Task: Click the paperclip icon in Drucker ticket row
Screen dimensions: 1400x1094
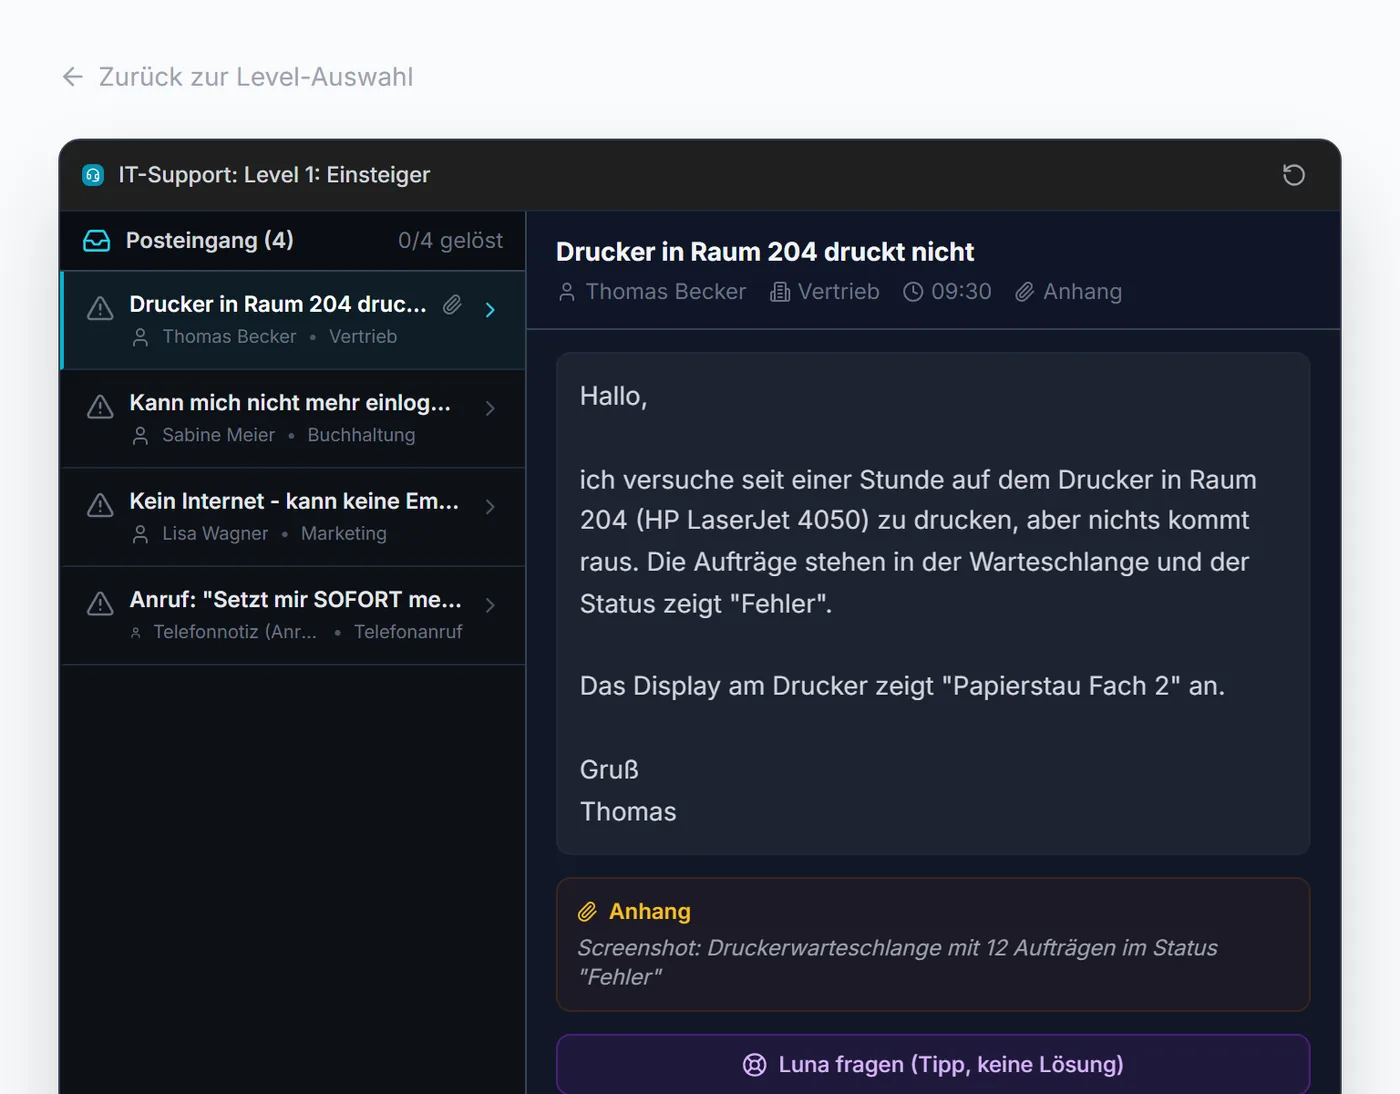Action: tap(452, 305)
